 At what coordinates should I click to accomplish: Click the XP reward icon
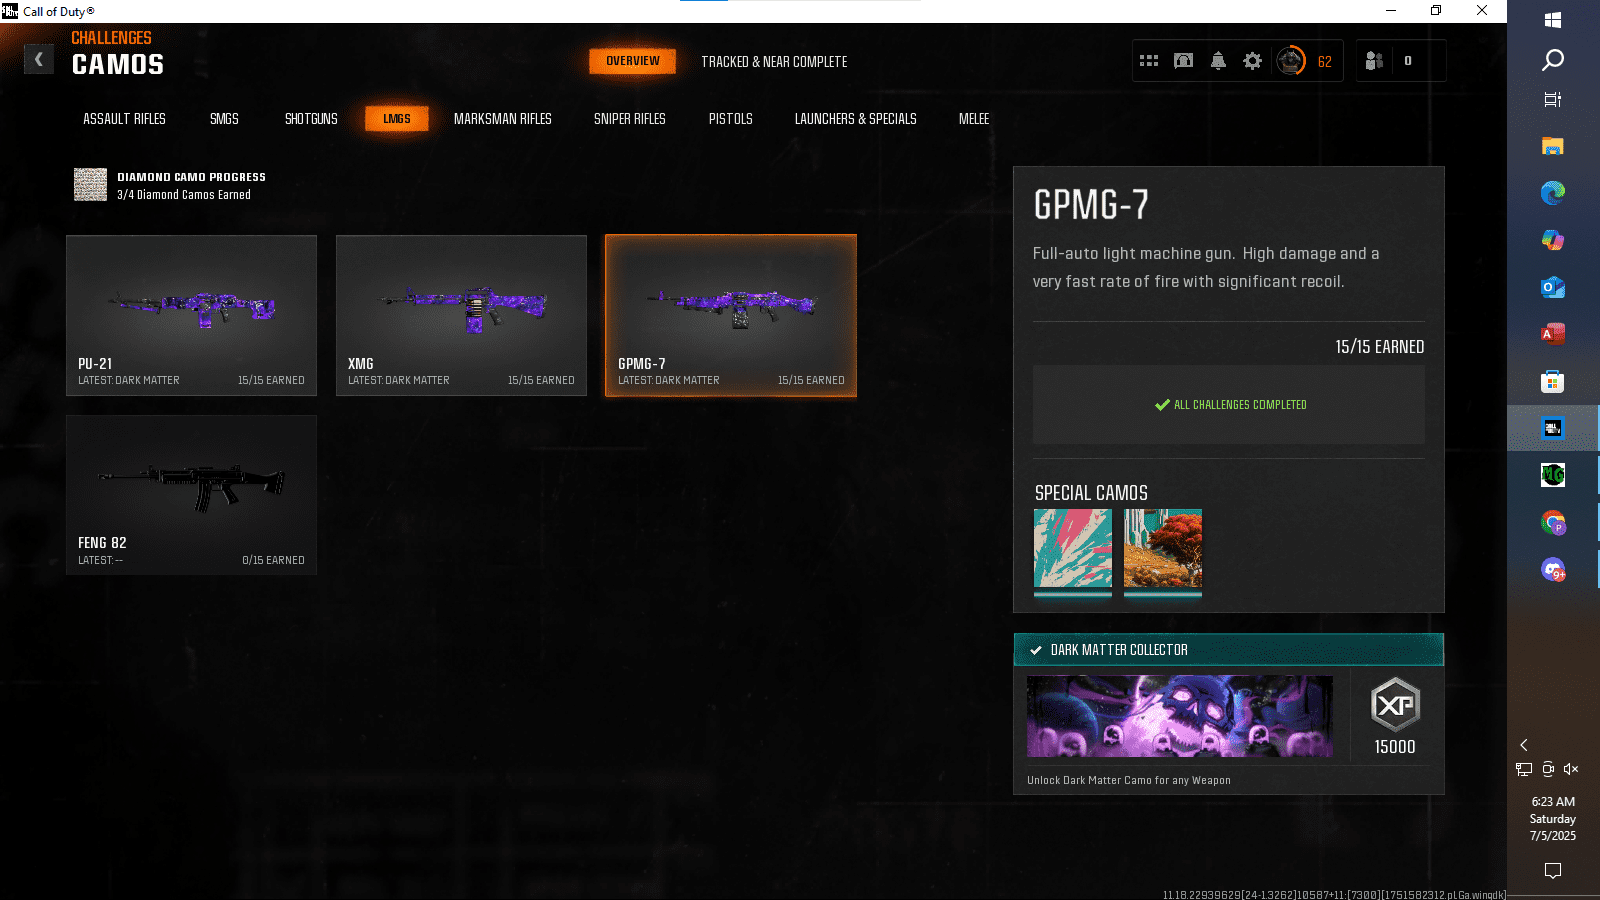[1394, 705]
